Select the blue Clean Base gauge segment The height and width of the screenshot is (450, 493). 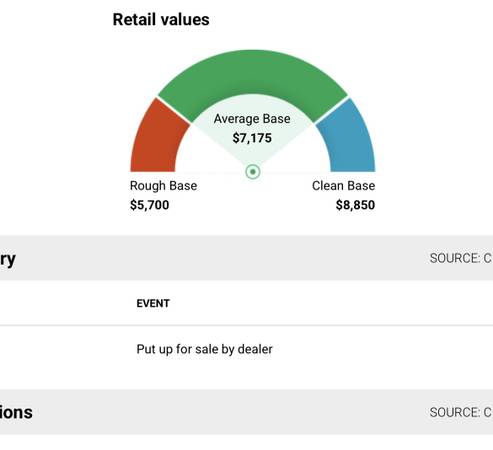coord(349,138)
